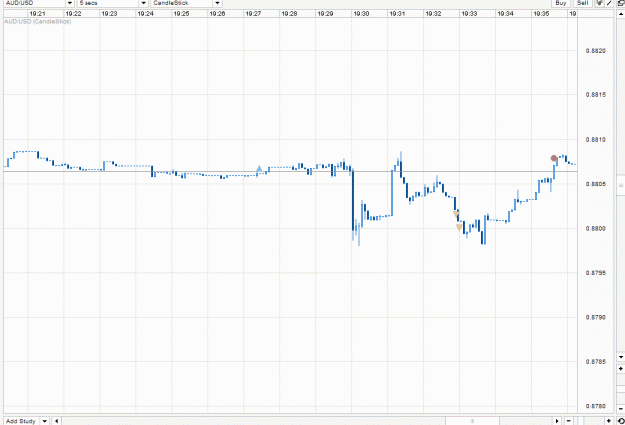
Task: Click horizontal zoom in plus icon
Action: pyautogui.click(x=609, y=421)
